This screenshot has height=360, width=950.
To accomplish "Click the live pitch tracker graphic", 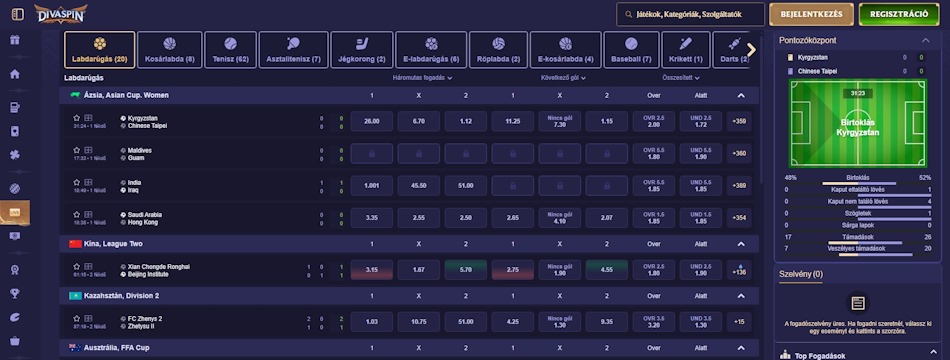I will click(857, 123).
